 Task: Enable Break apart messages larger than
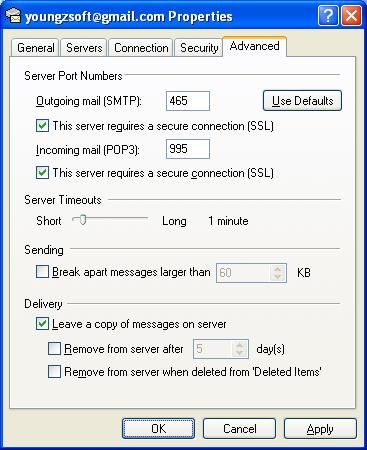pos(42,272)
